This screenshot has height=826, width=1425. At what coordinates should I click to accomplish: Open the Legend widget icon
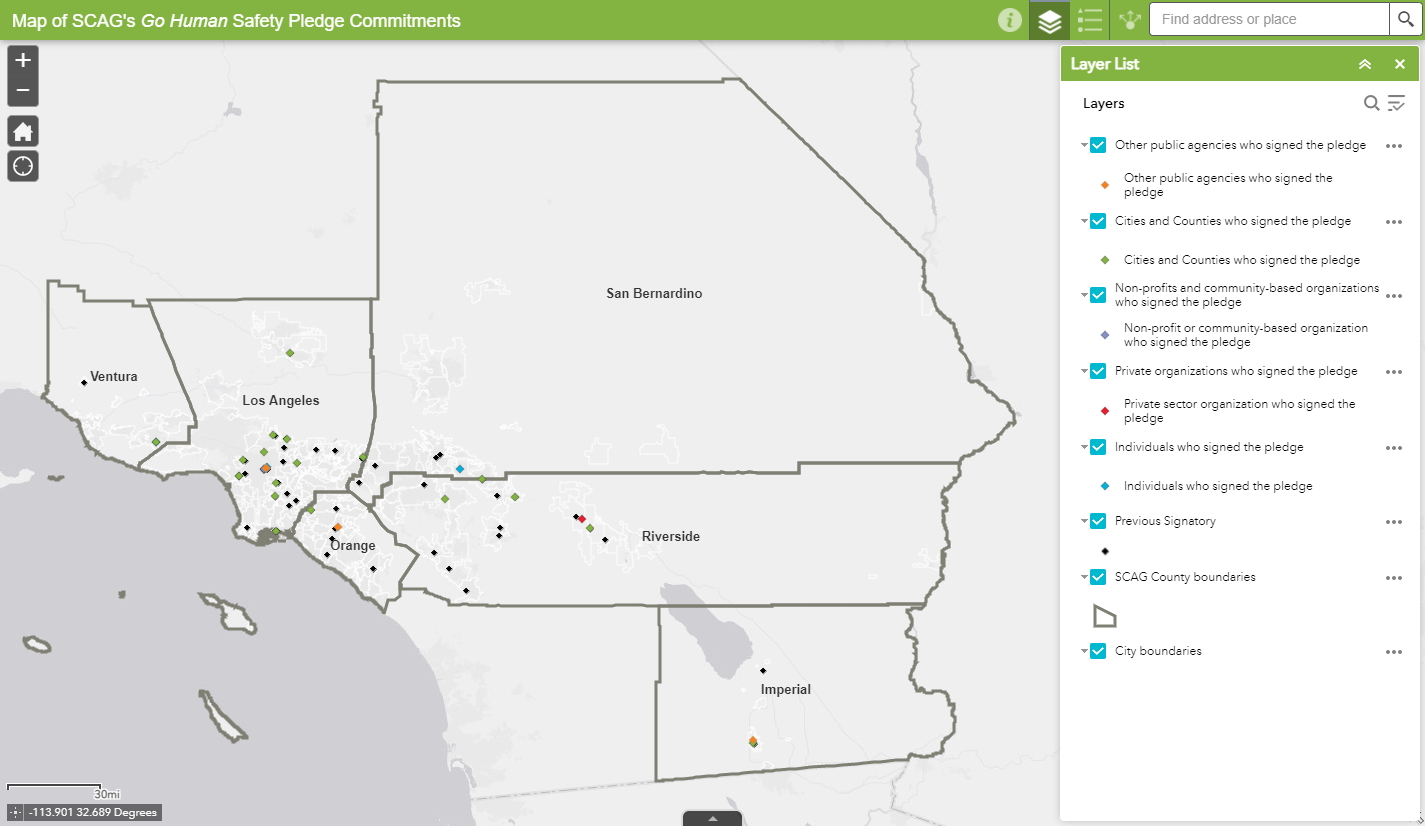pyautogui.click(x=1090, y=20)
